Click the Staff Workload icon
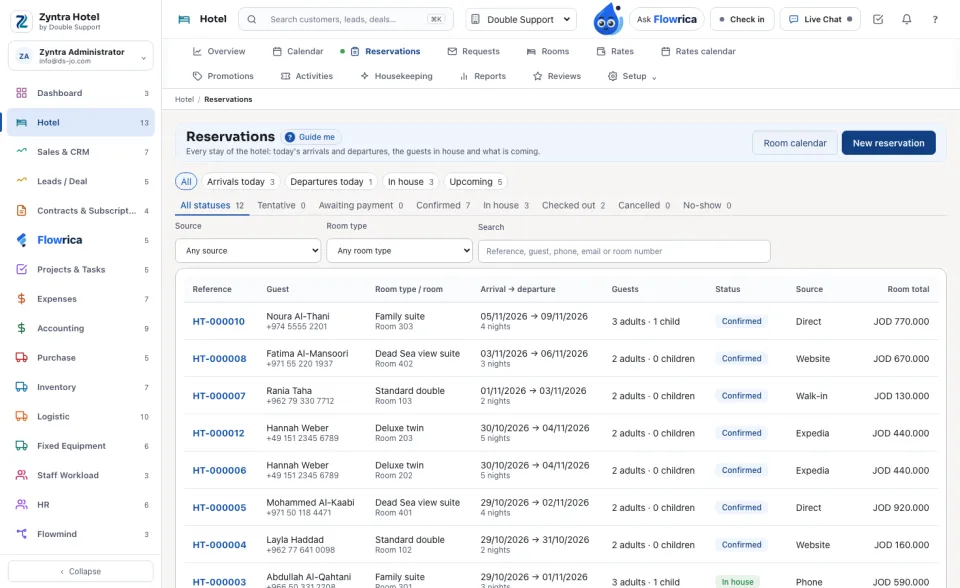Screen dimensions: 960x588 pyautogui.click(x=21, y=475)
